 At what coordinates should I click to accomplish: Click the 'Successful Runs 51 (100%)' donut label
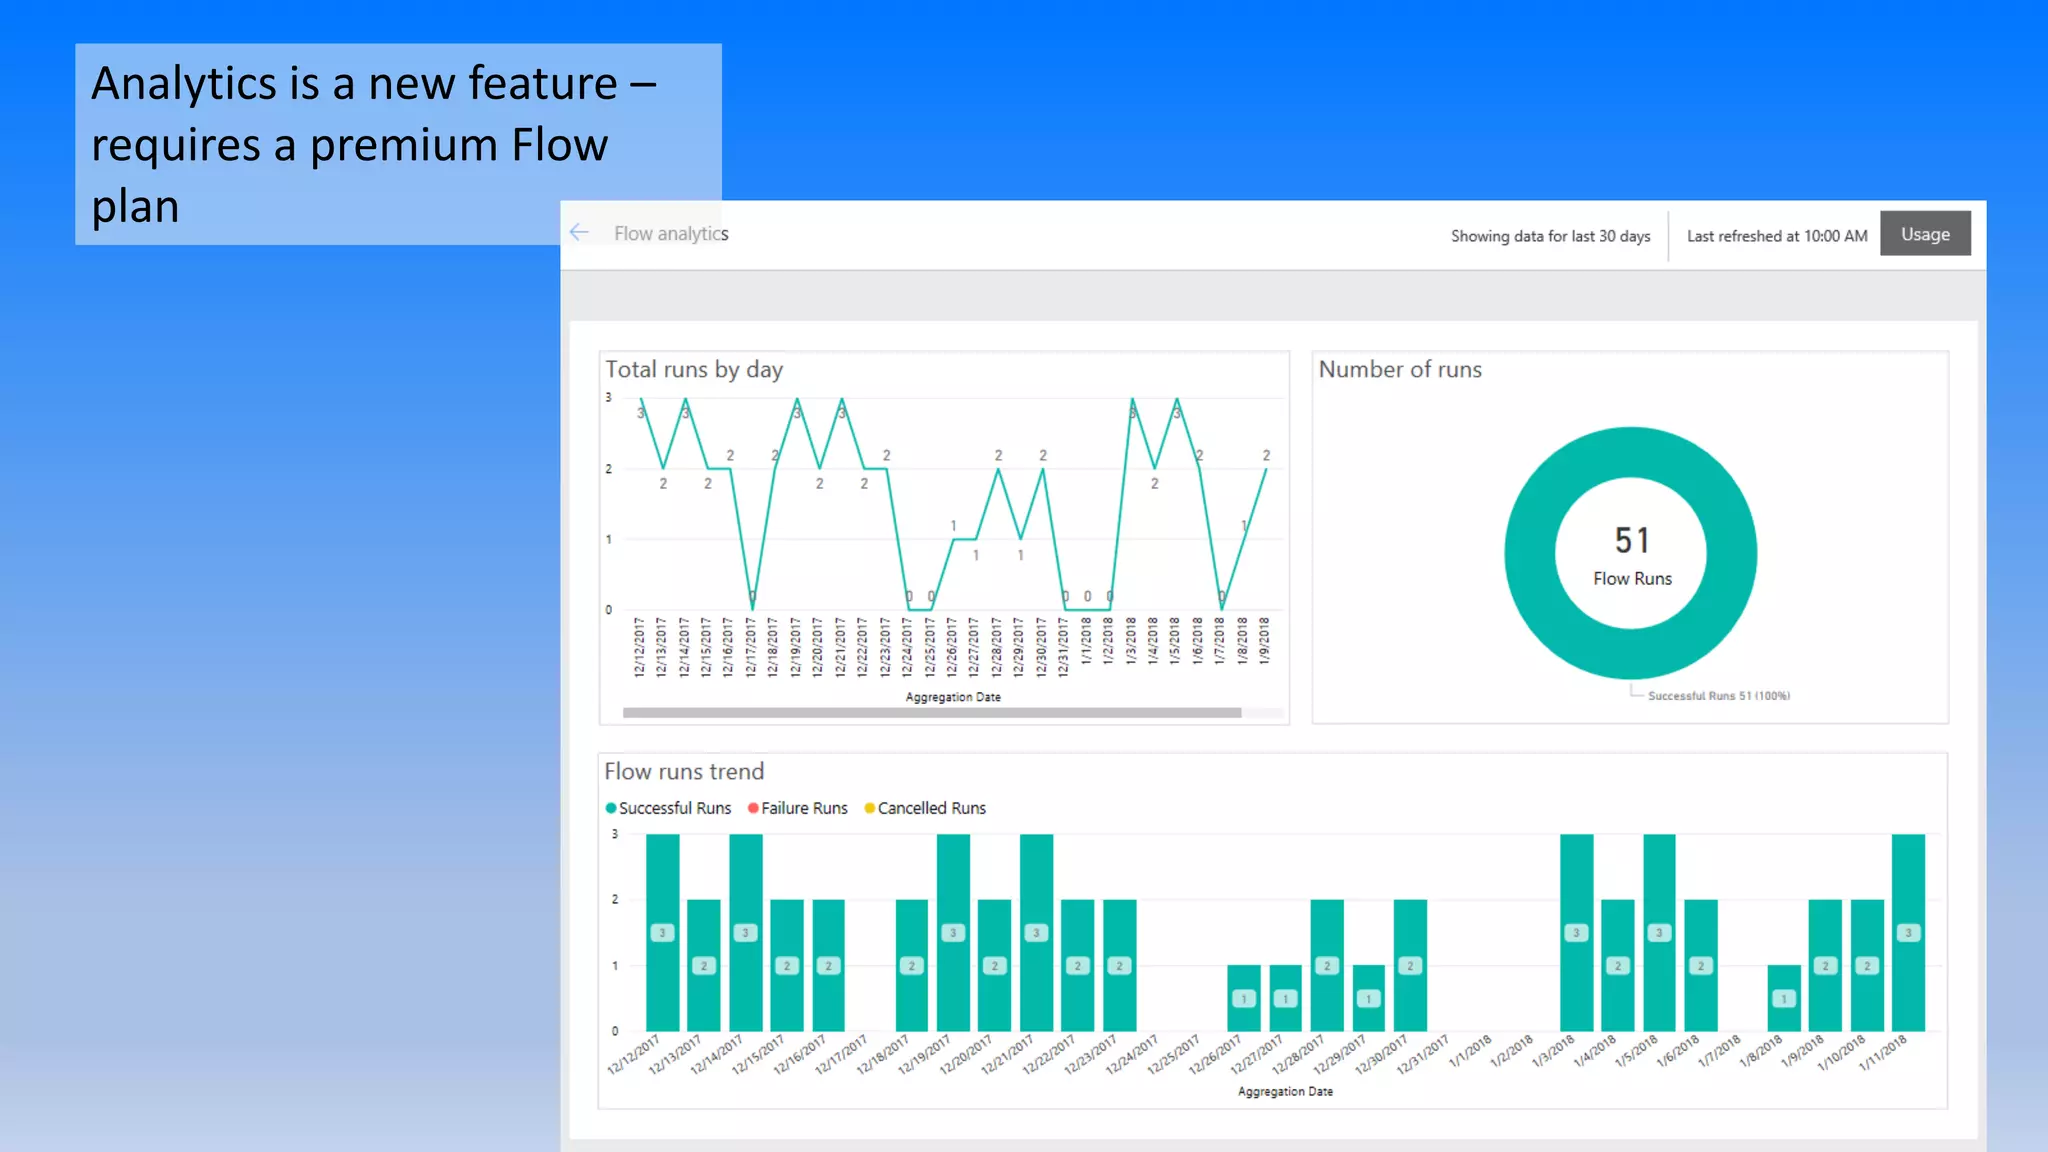point(1718,696)
